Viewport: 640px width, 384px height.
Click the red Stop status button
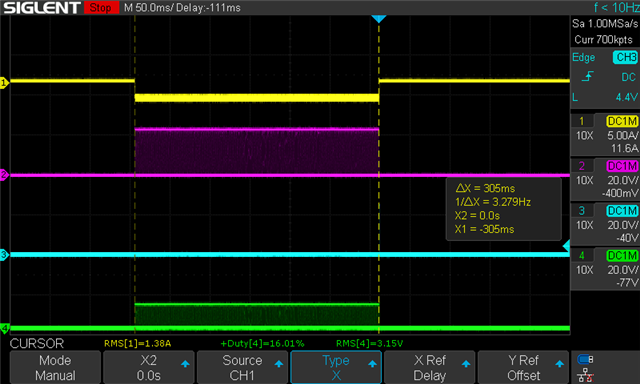pos(101,7)
